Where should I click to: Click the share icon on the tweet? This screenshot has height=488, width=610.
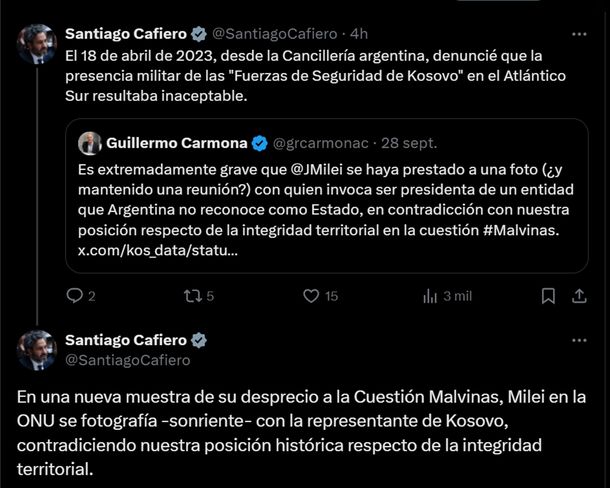tap(579, 295)
